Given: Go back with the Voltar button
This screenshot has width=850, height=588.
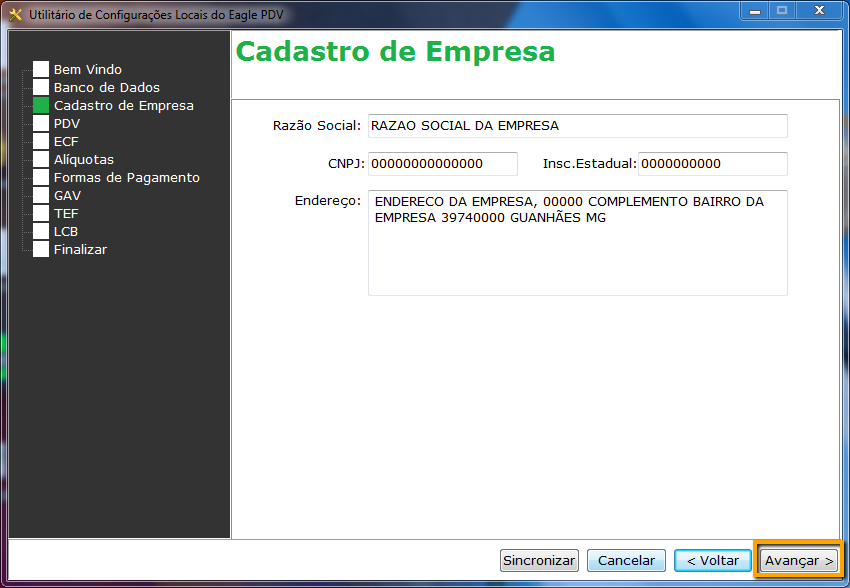Looking at the screenshot, I should tap(713, 560).
